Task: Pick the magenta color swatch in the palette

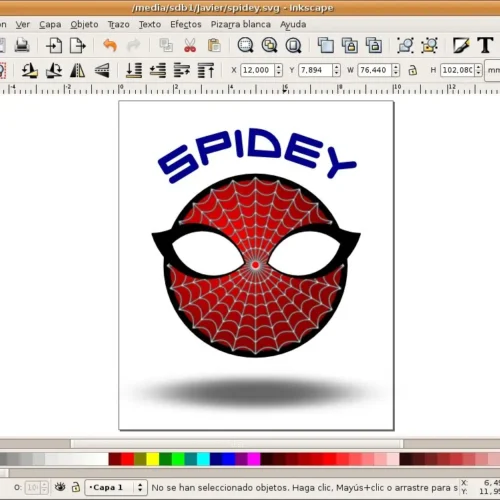Action: tap(254, 459)
